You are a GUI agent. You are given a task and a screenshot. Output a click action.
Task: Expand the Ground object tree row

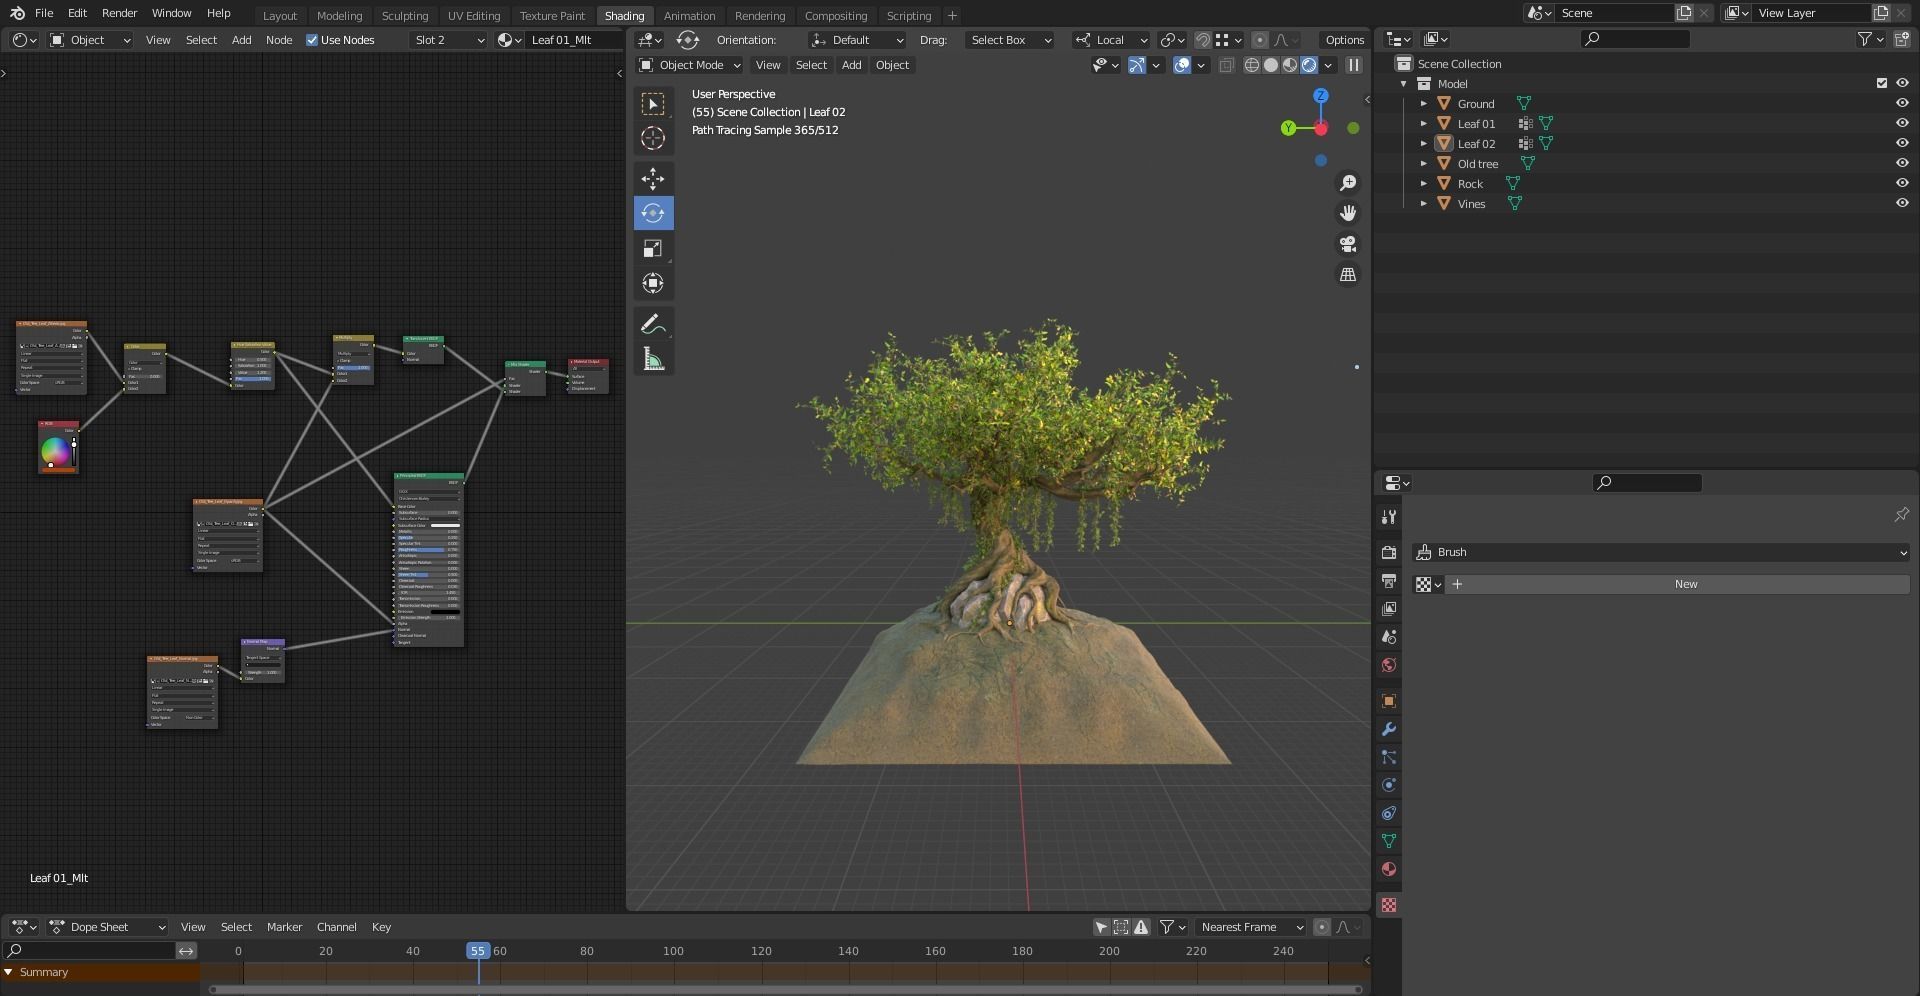point(1424,103)
